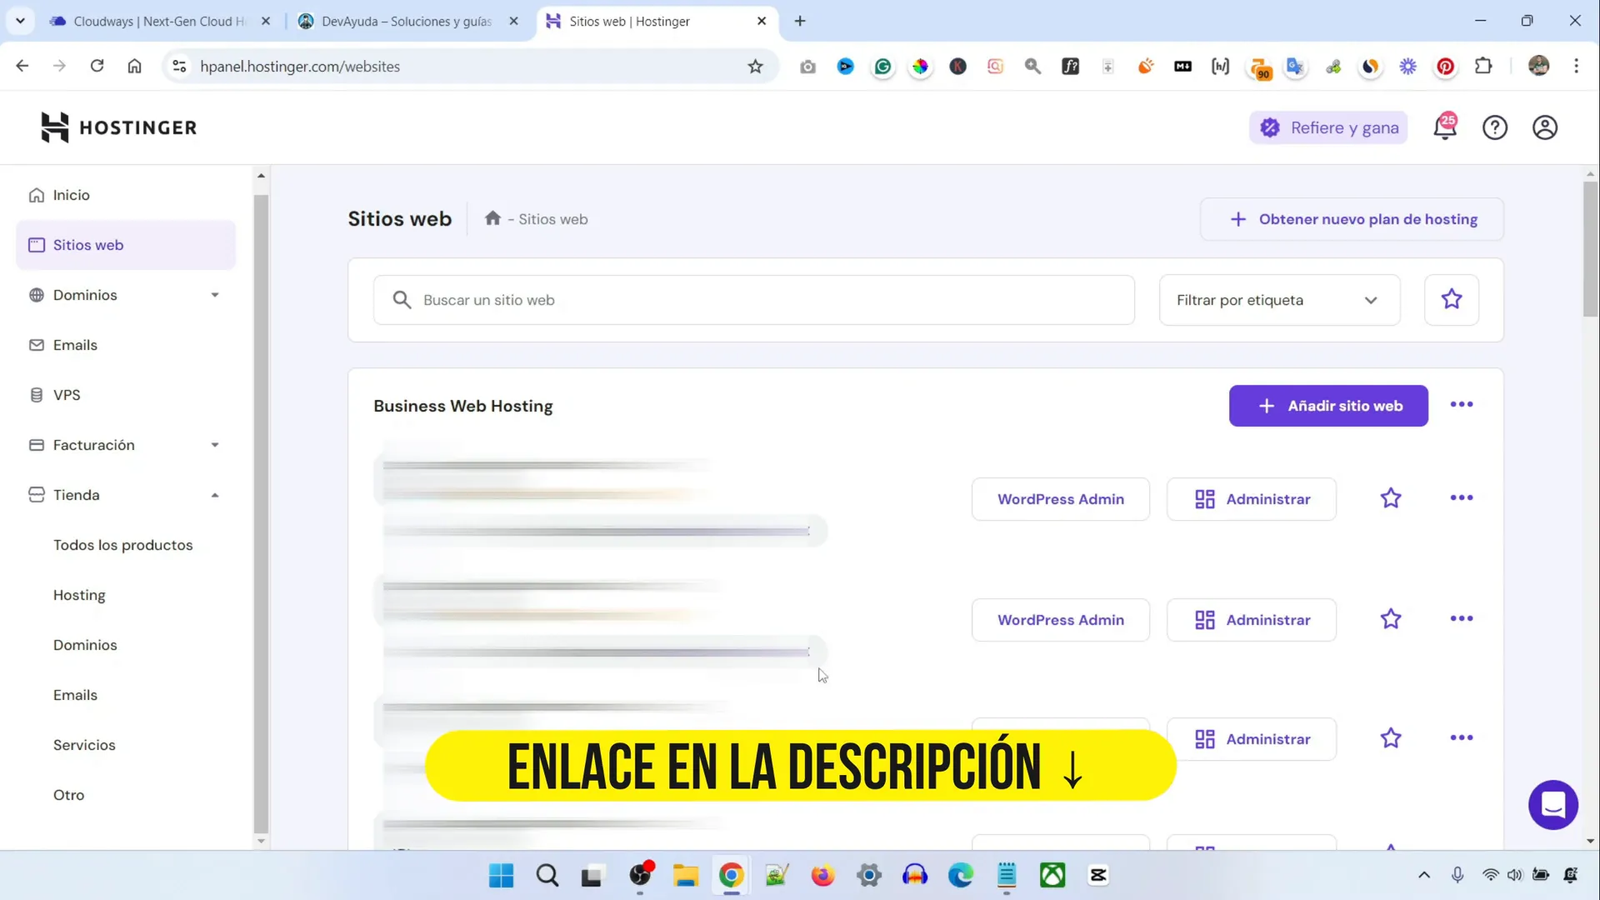
Task: Open Business Web Hosting three-dot menu
Action: [x=1461, y=404]
